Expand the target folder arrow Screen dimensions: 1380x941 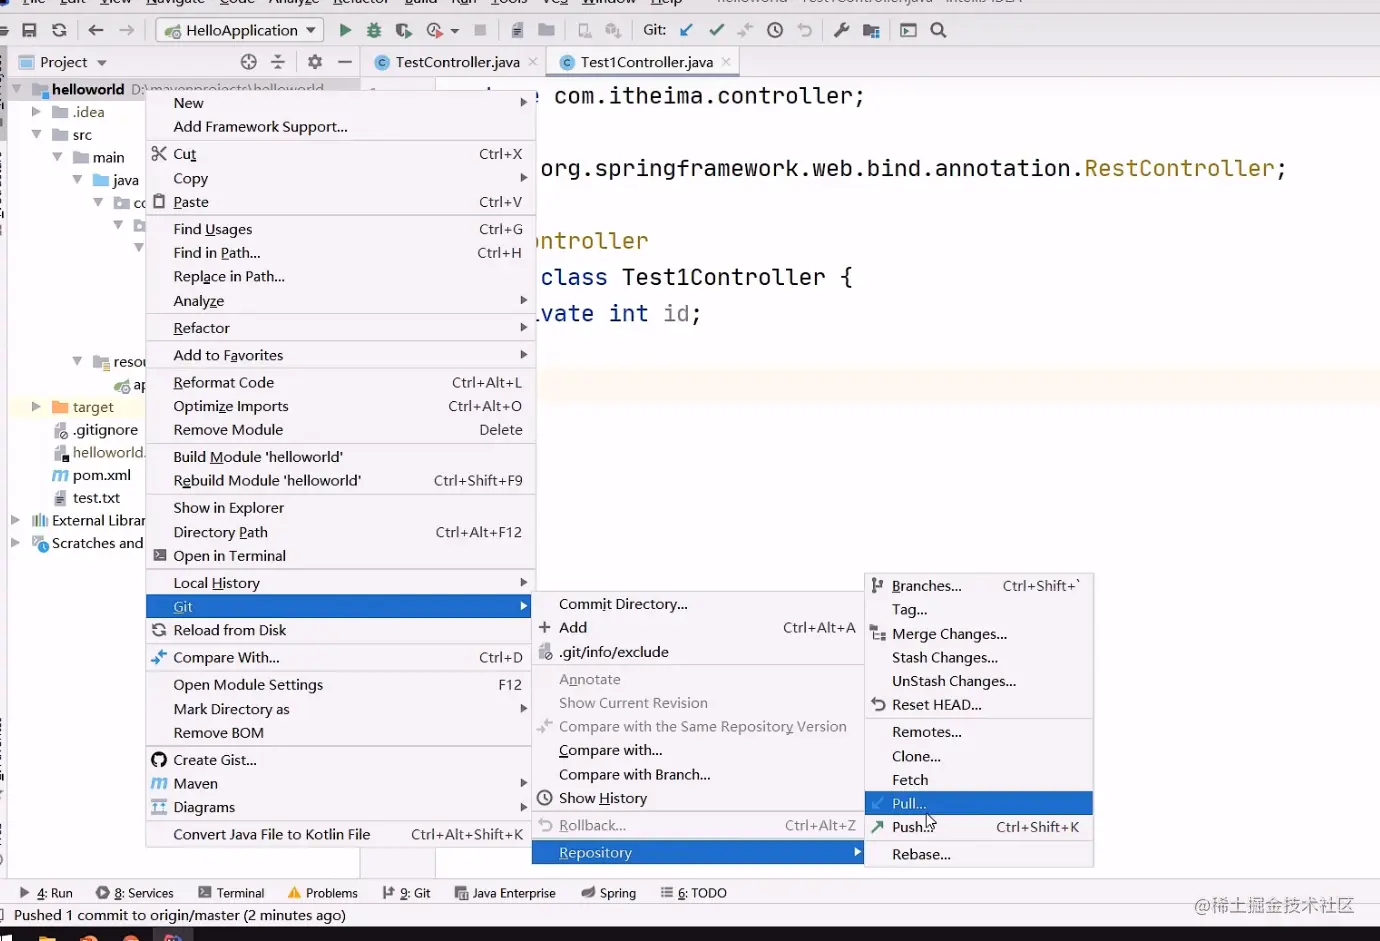(x=36, y=407)
